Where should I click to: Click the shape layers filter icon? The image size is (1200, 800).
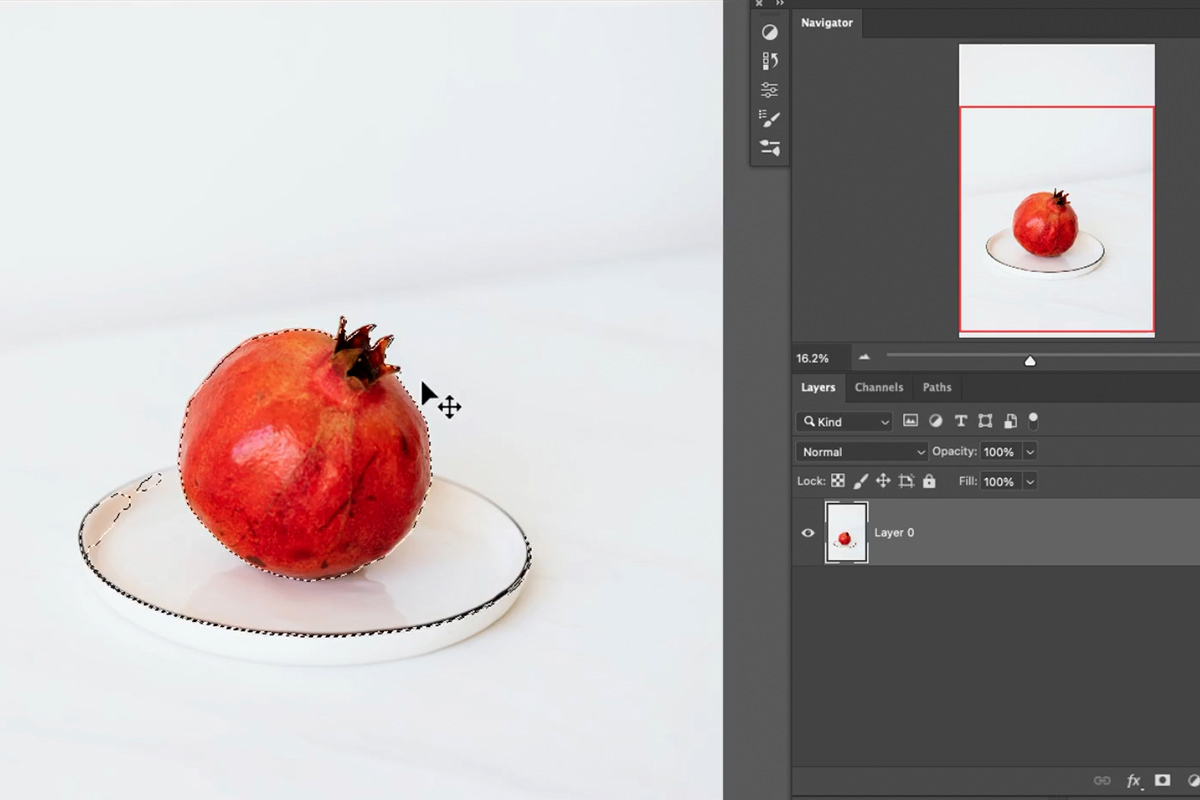point(984,421)
